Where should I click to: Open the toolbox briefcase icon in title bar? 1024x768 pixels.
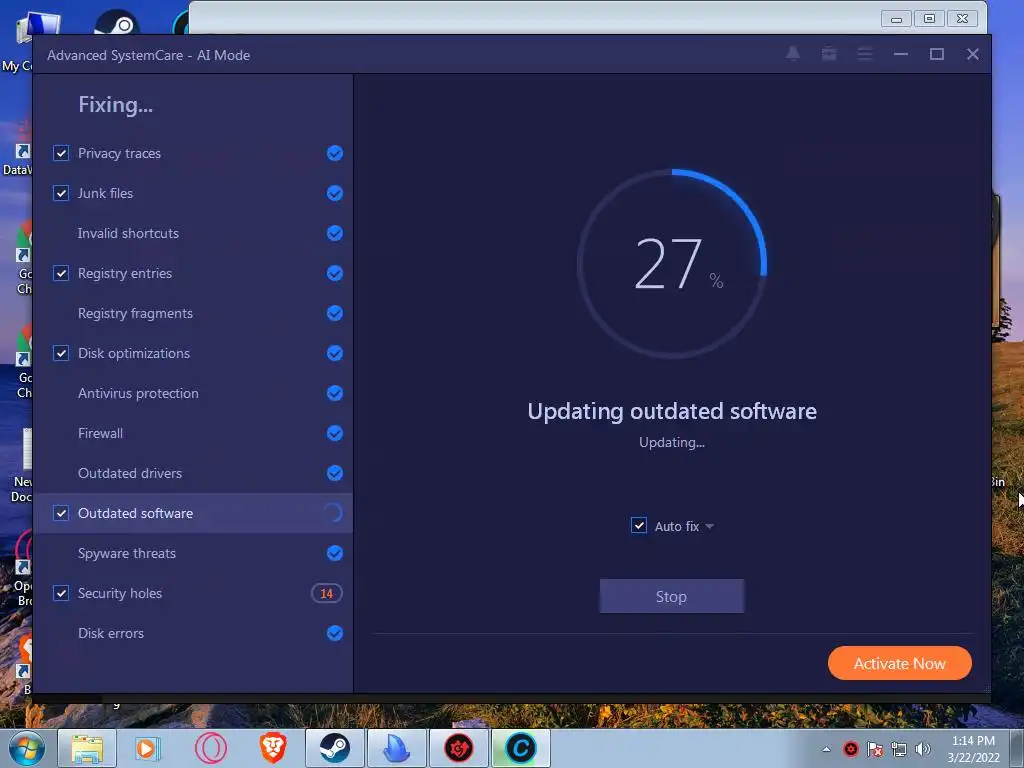click(829, 54)
